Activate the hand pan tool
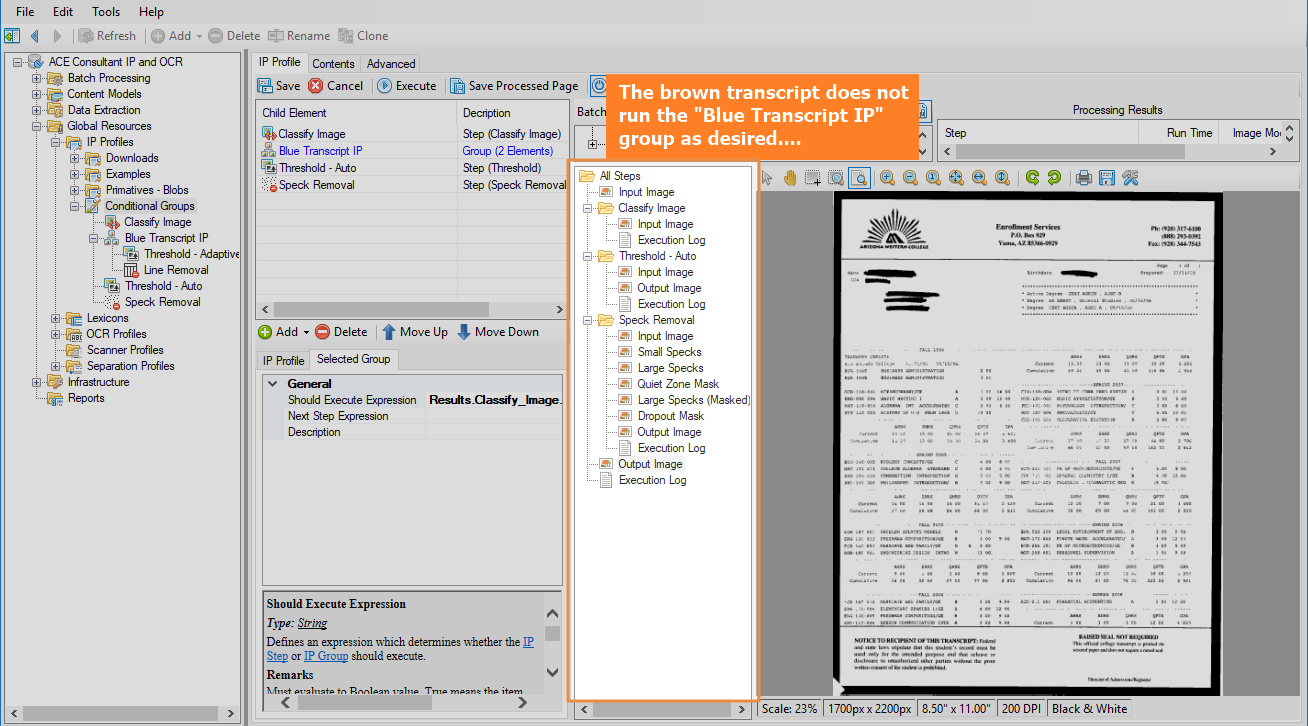 790,178
